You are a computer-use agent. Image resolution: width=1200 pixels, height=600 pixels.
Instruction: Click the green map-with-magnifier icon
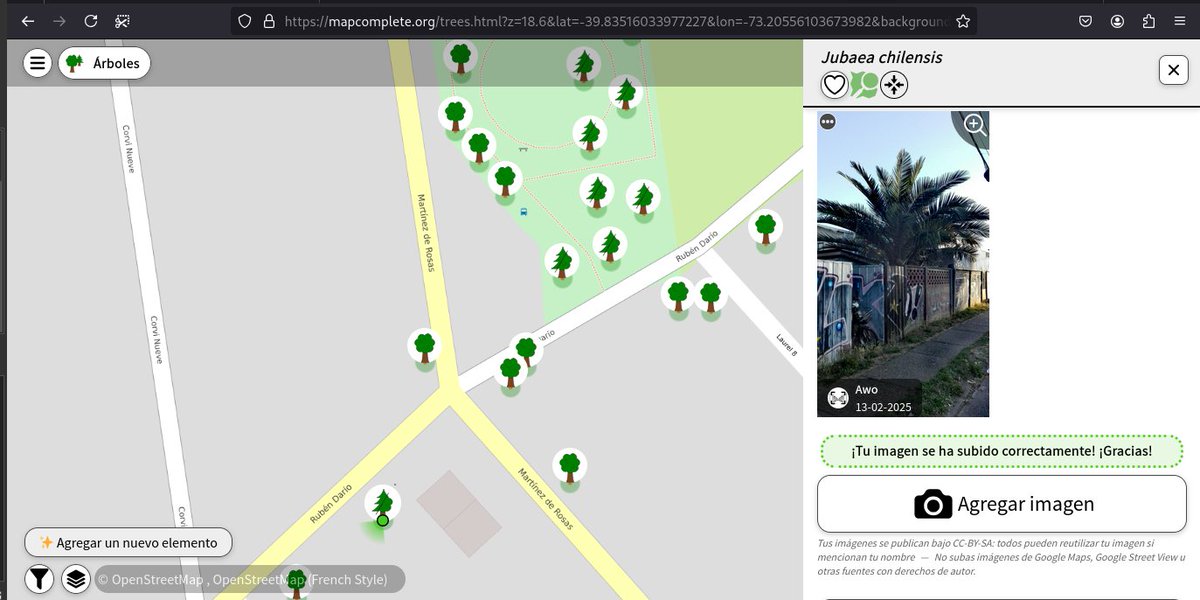coord(864,86)
